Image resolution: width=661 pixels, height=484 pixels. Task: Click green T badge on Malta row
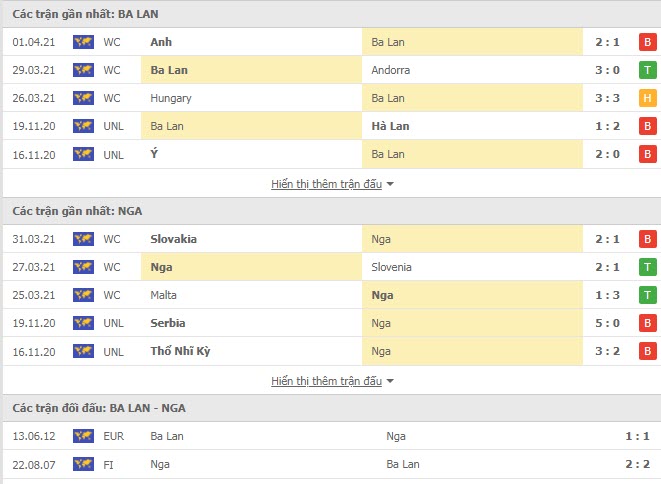(x=648, y=295)
